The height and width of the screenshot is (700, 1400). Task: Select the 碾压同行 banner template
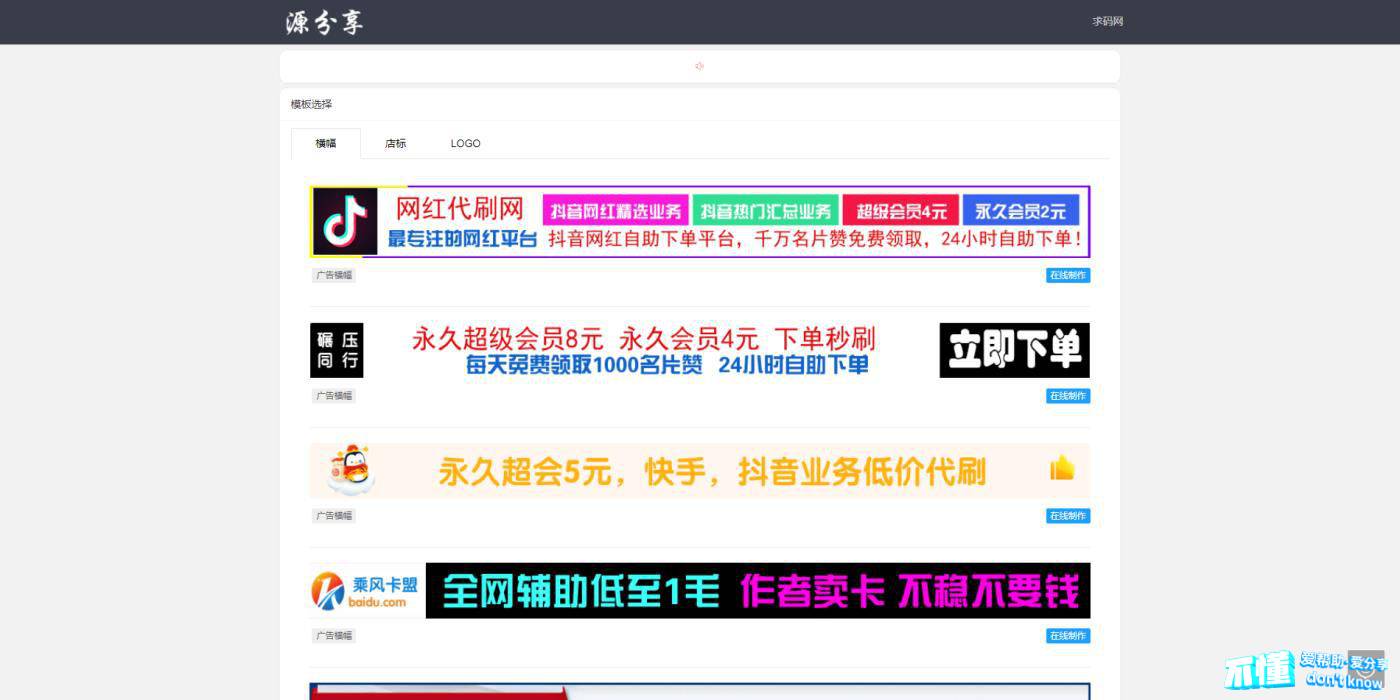click(700, 350)
